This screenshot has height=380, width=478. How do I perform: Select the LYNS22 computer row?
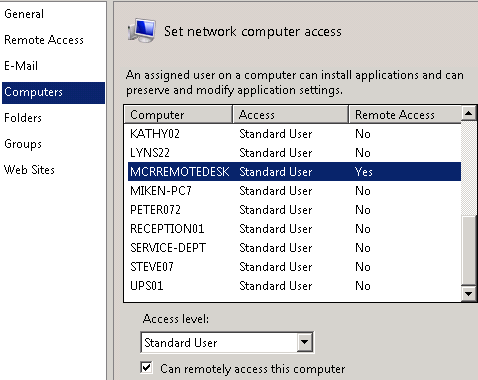point(294,153)
